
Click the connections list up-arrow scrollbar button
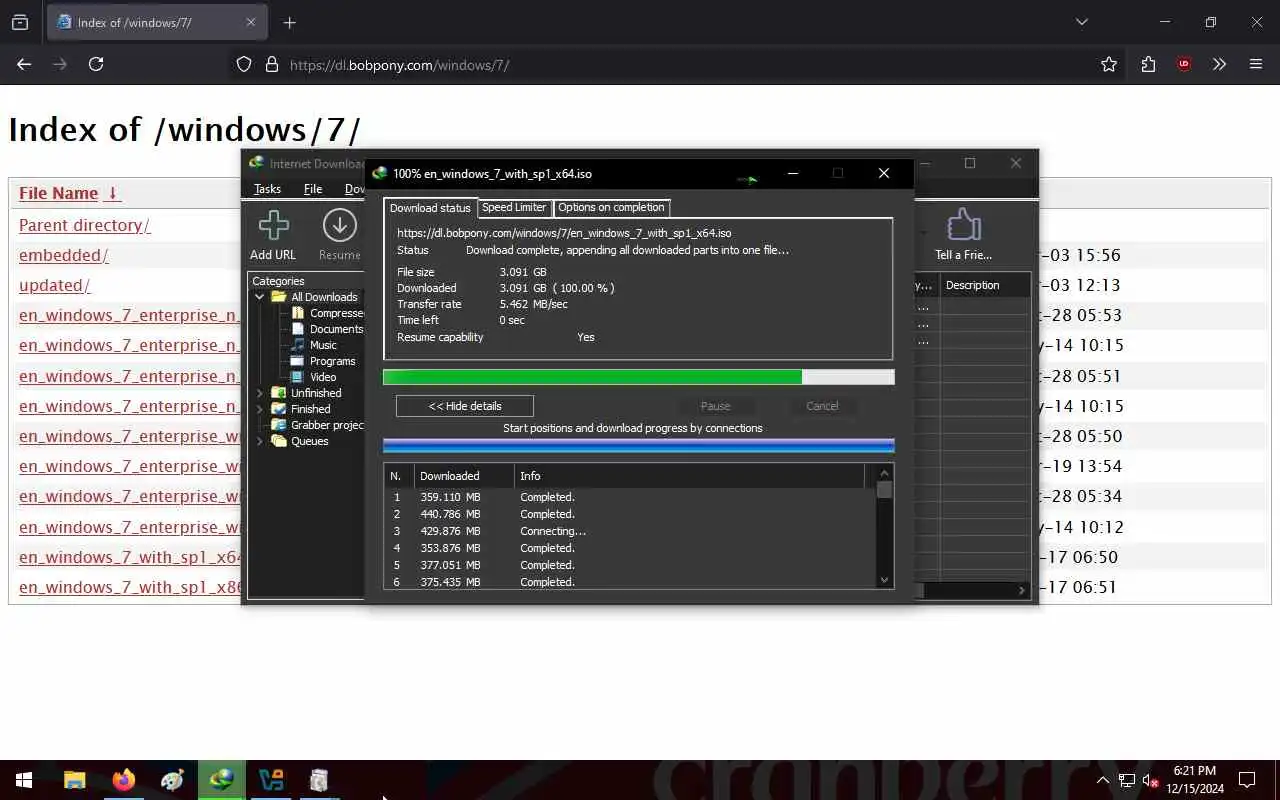[884, 473]
